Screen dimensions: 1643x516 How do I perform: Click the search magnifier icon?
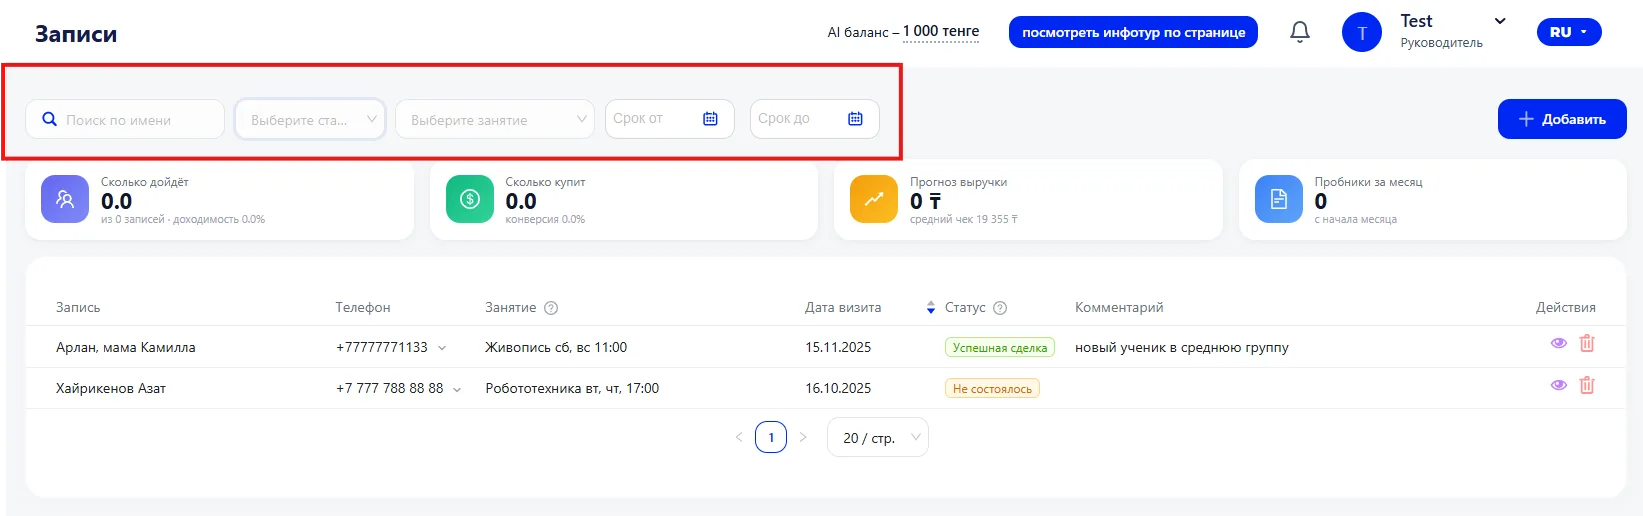[49, 119]
